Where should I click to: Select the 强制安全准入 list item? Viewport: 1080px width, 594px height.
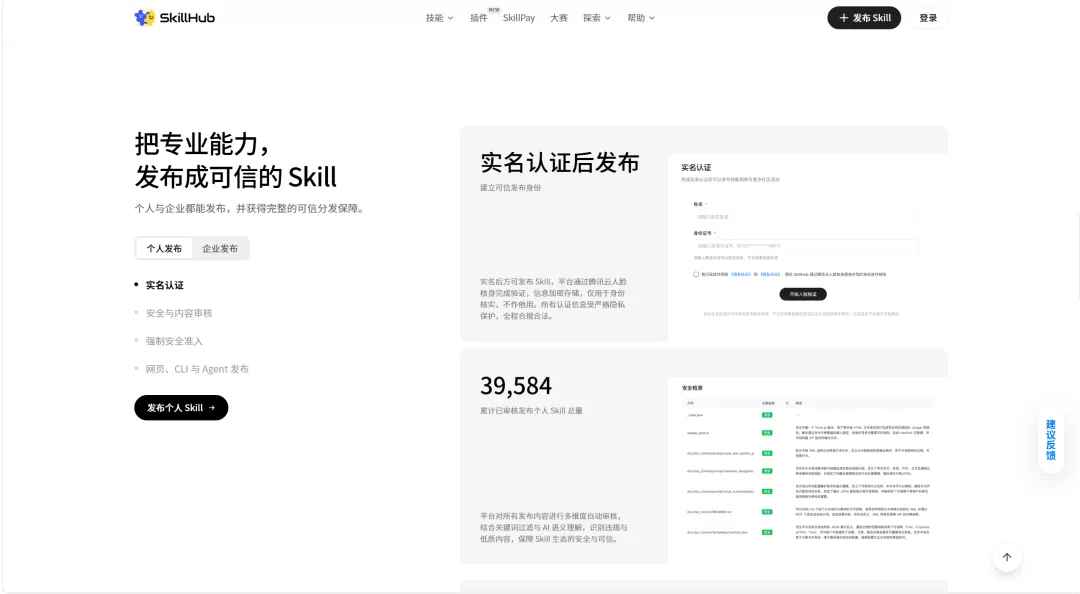(x=174, y=341)
